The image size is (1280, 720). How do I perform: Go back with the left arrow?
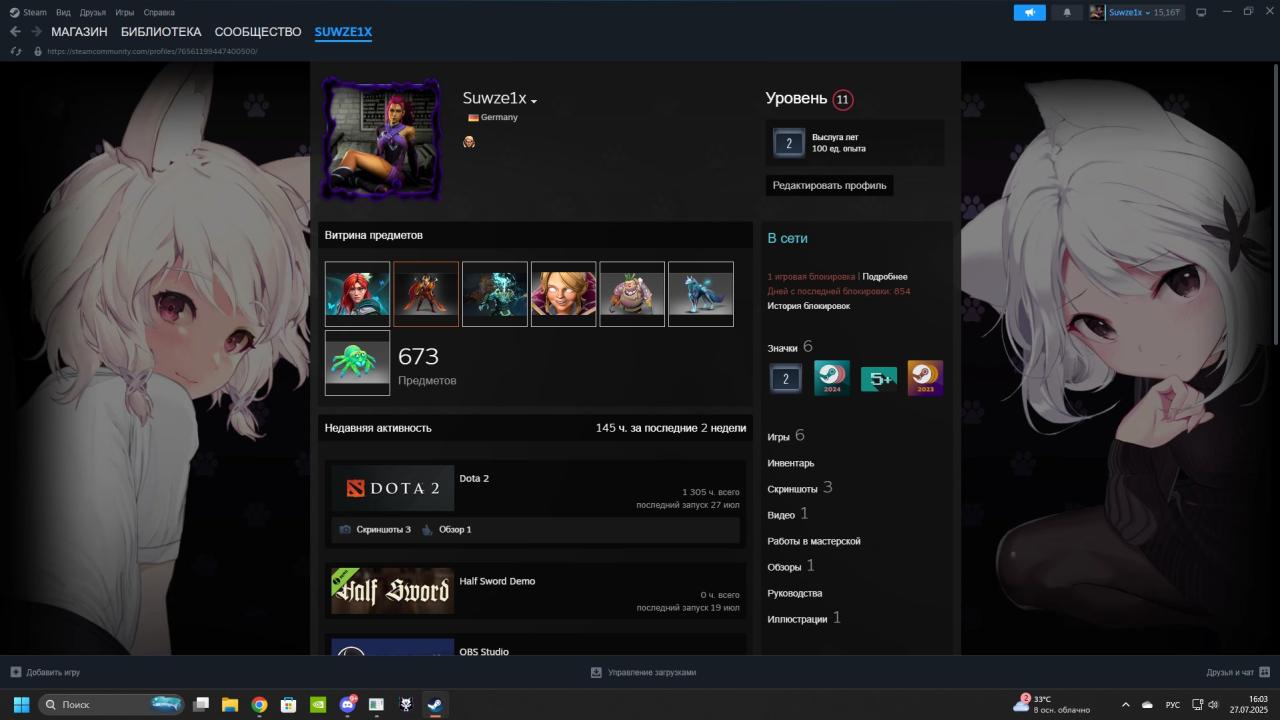pyautogui.click(x=15, y=32)
